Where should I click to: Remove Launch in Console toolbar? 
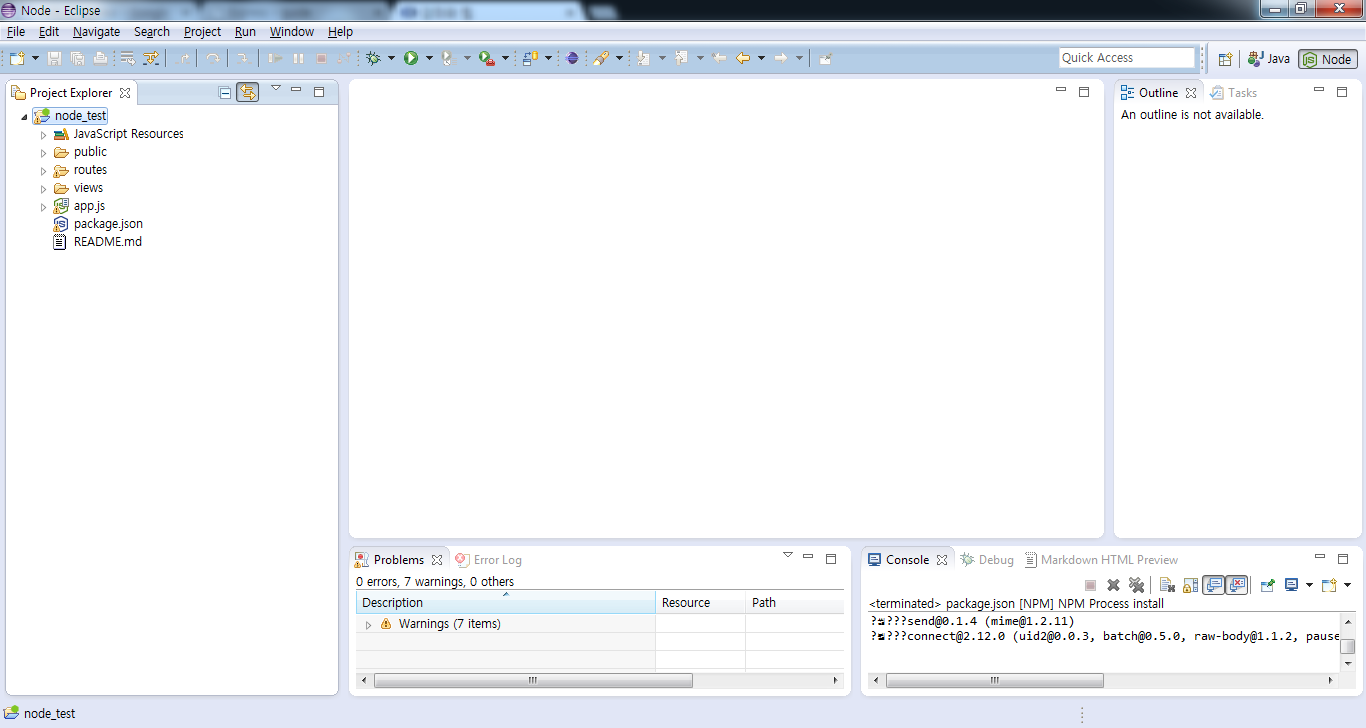point(1113,585)
